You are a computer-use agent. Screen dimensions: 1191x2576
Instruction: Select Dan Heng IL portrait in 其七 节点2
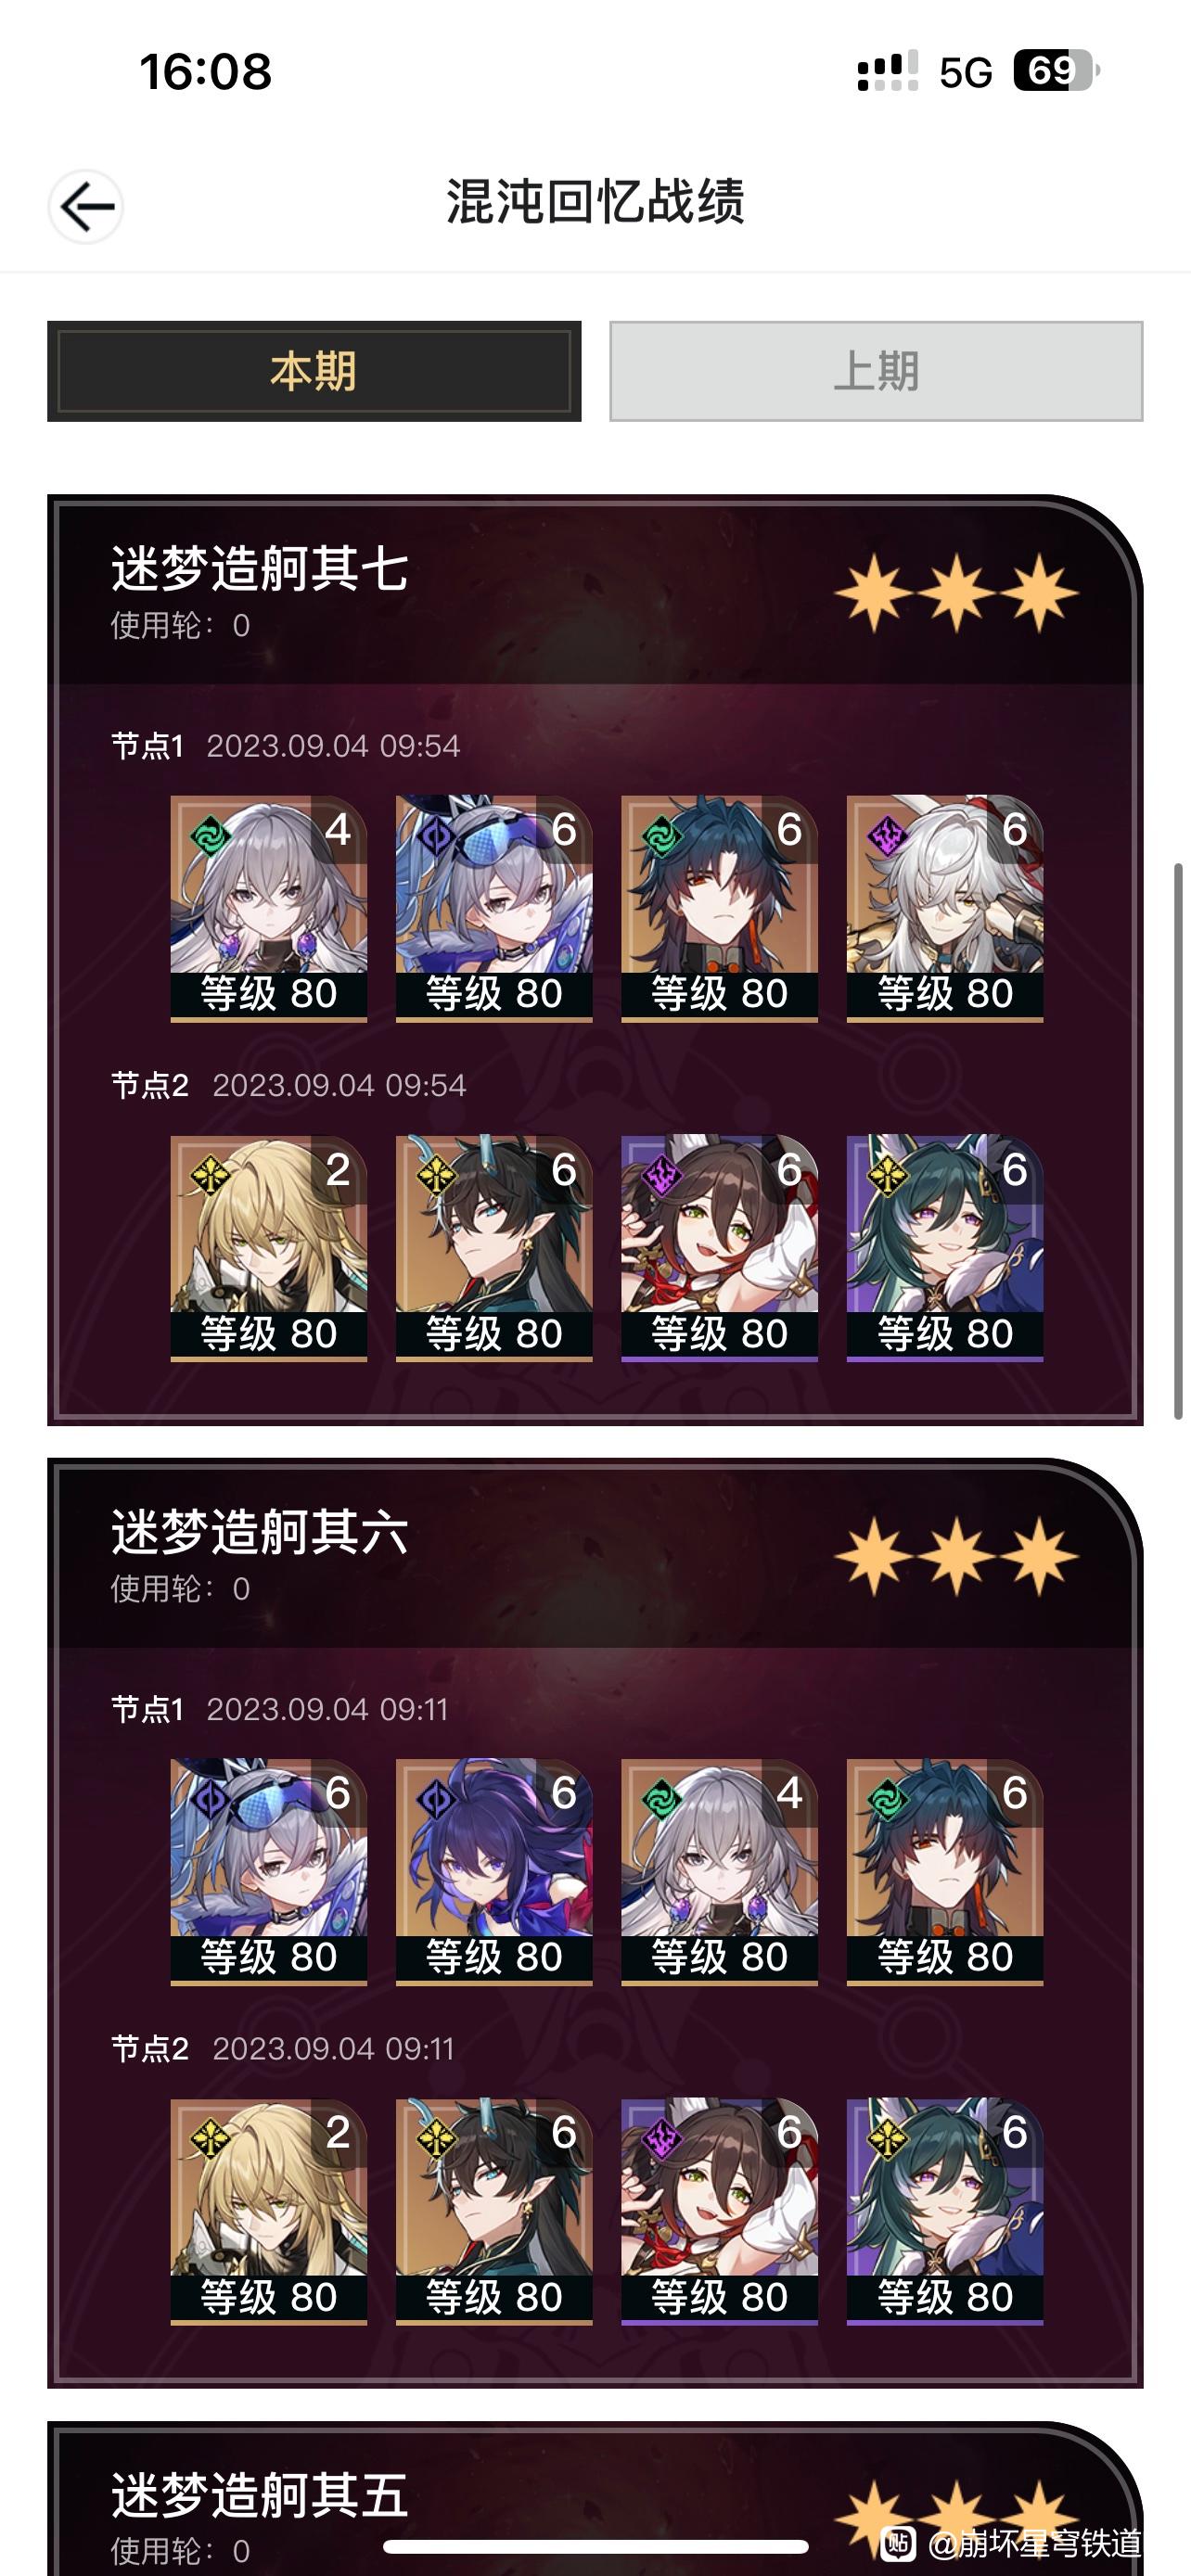[x=494, y=1248]
